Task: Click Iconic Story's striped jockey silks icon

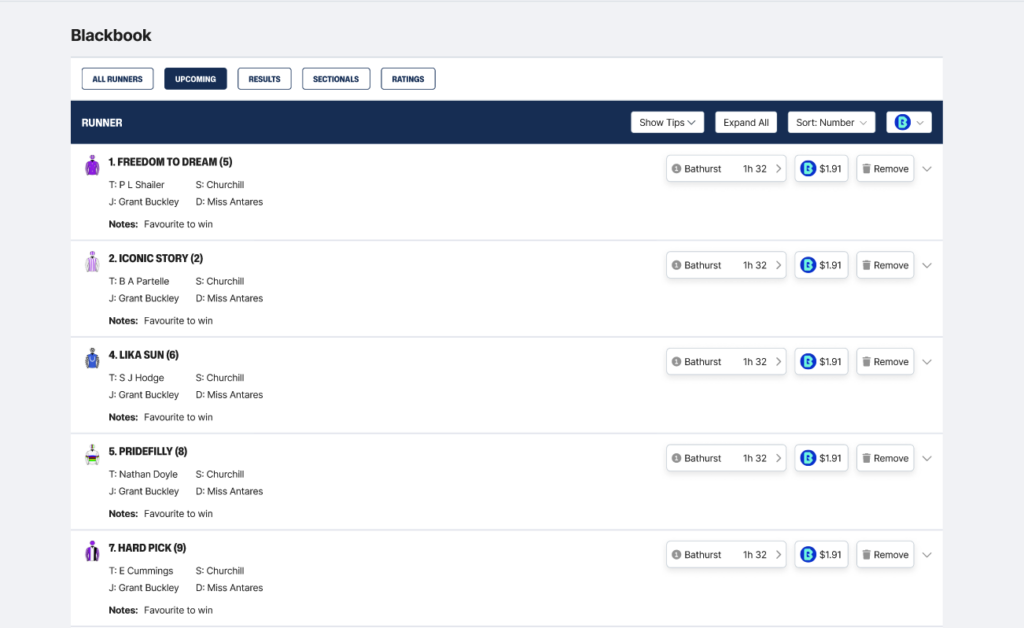Action: [x=92, y=262]
